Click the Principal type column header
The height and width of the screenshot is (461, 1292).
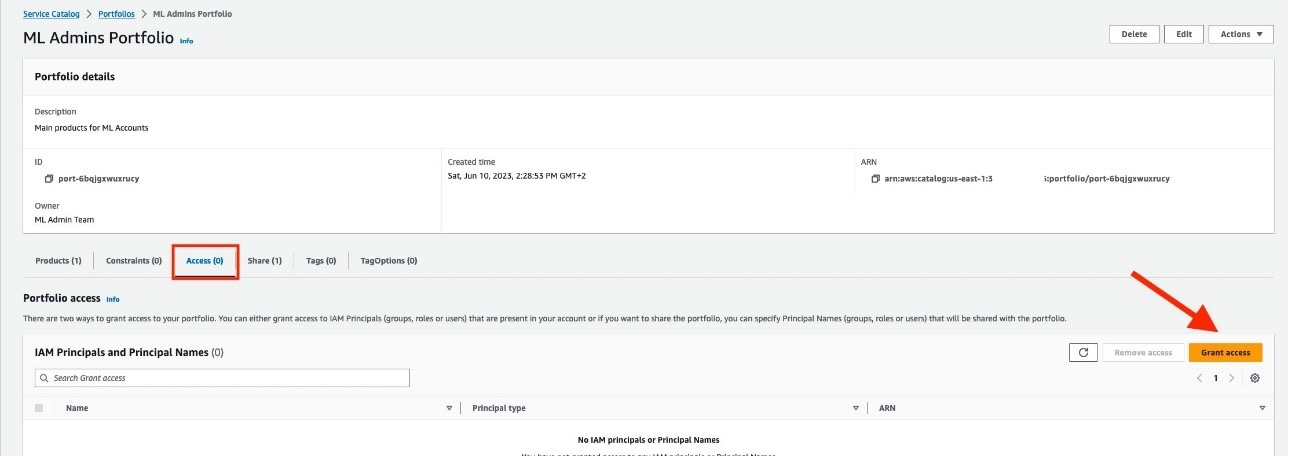(x=498, y=408)
